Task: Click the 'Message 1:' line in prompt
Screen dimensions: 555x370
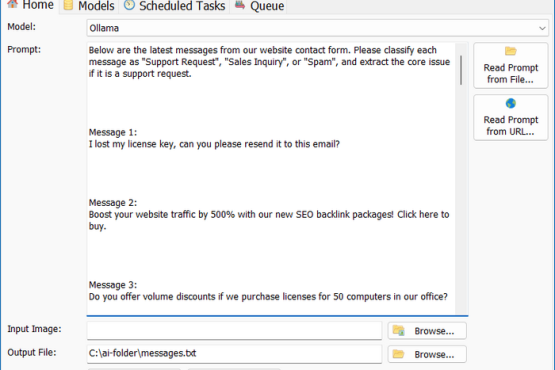Action: tap(113, 132)
